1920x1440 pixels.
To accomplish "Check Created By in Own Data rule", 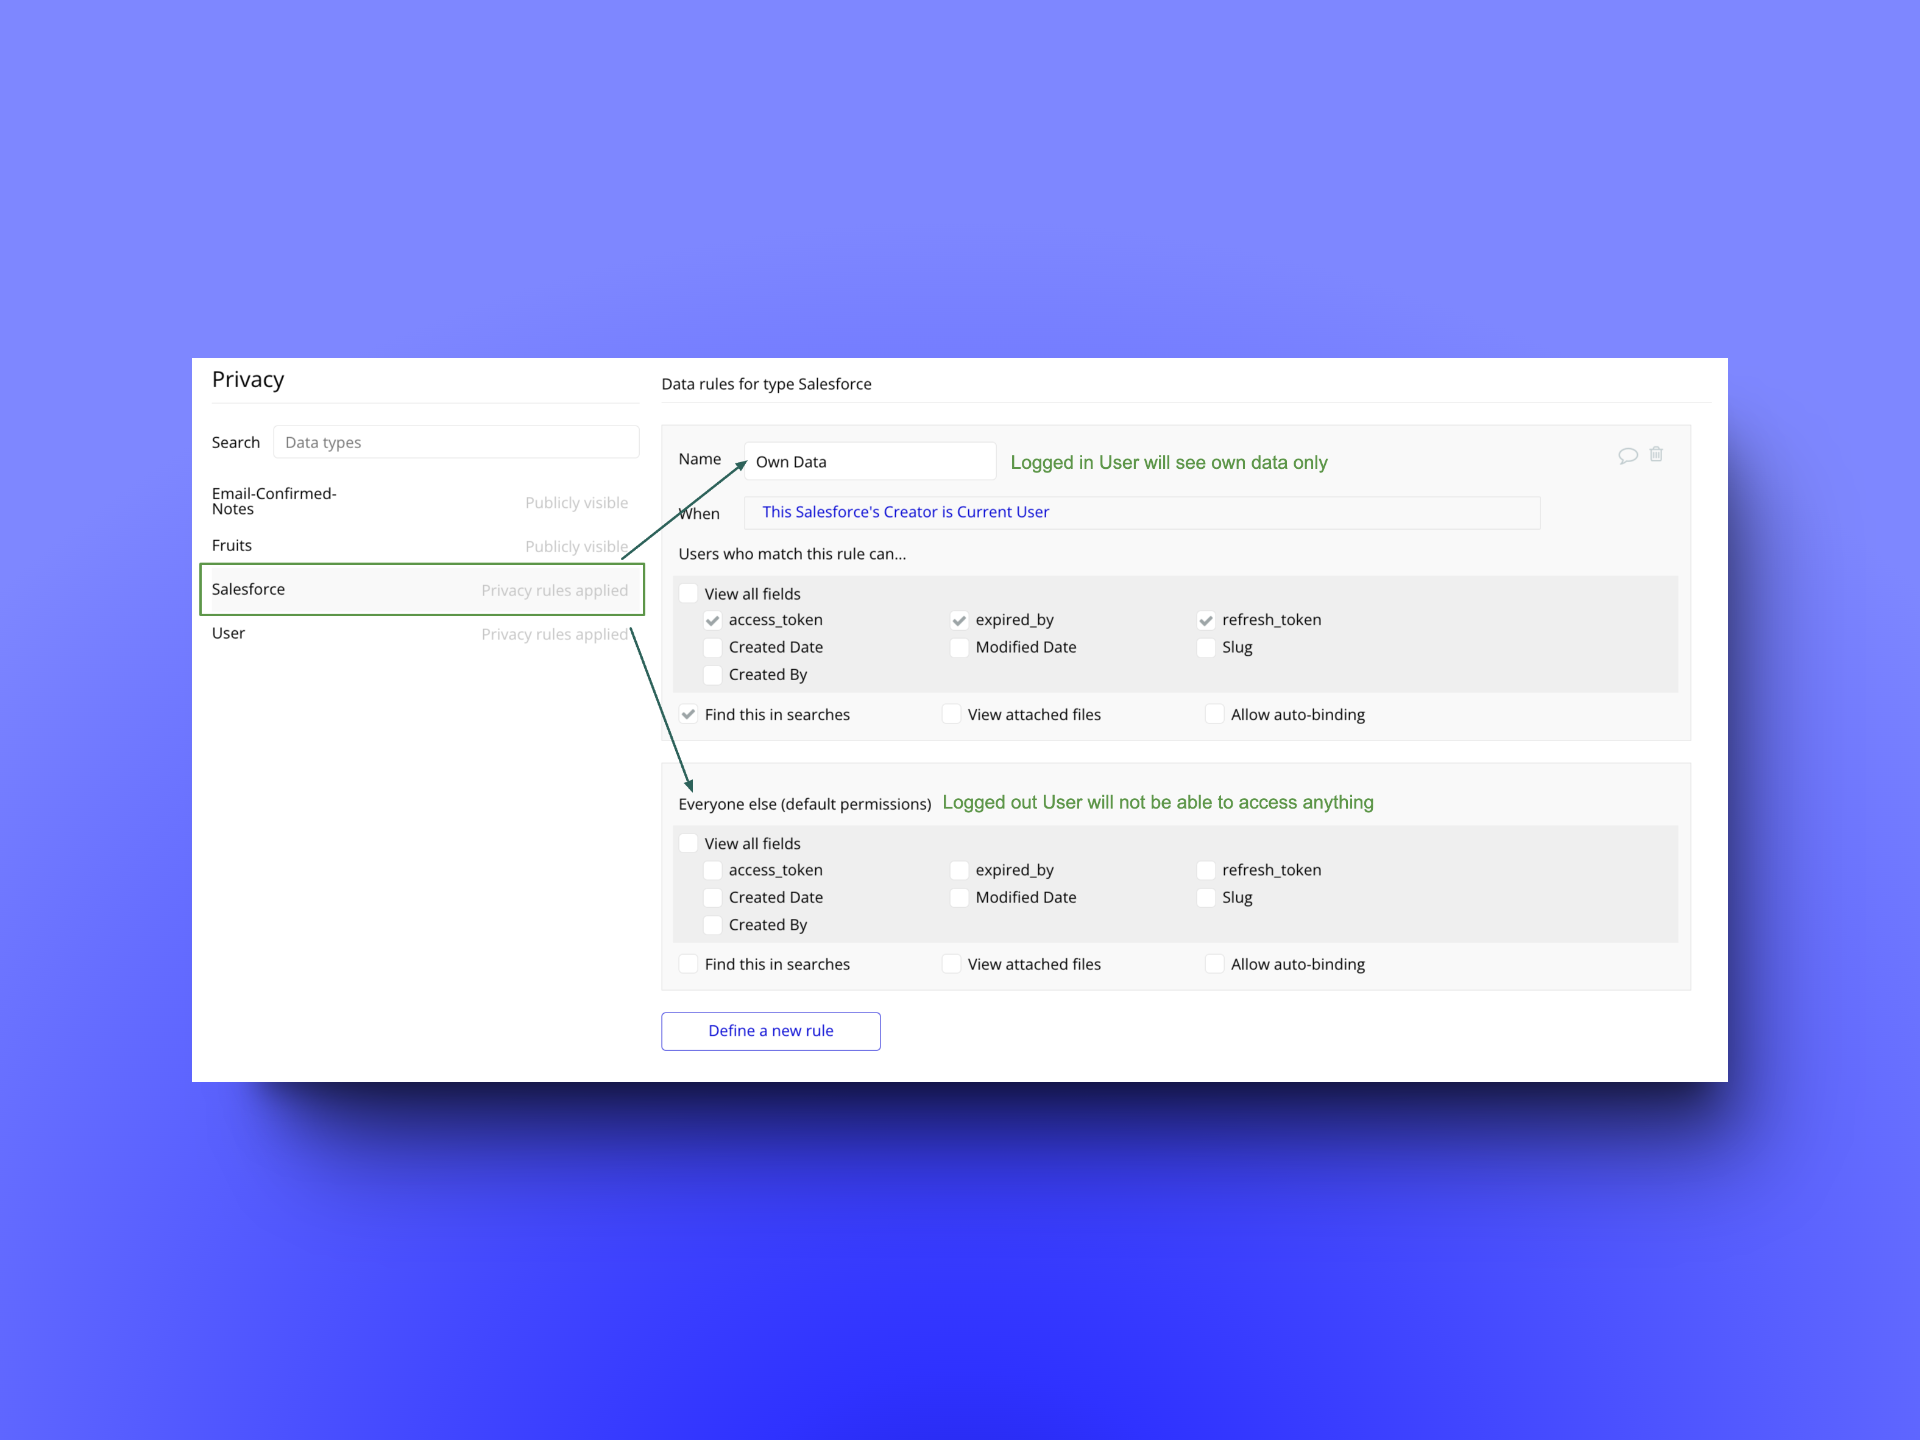I will coord(713,675).
